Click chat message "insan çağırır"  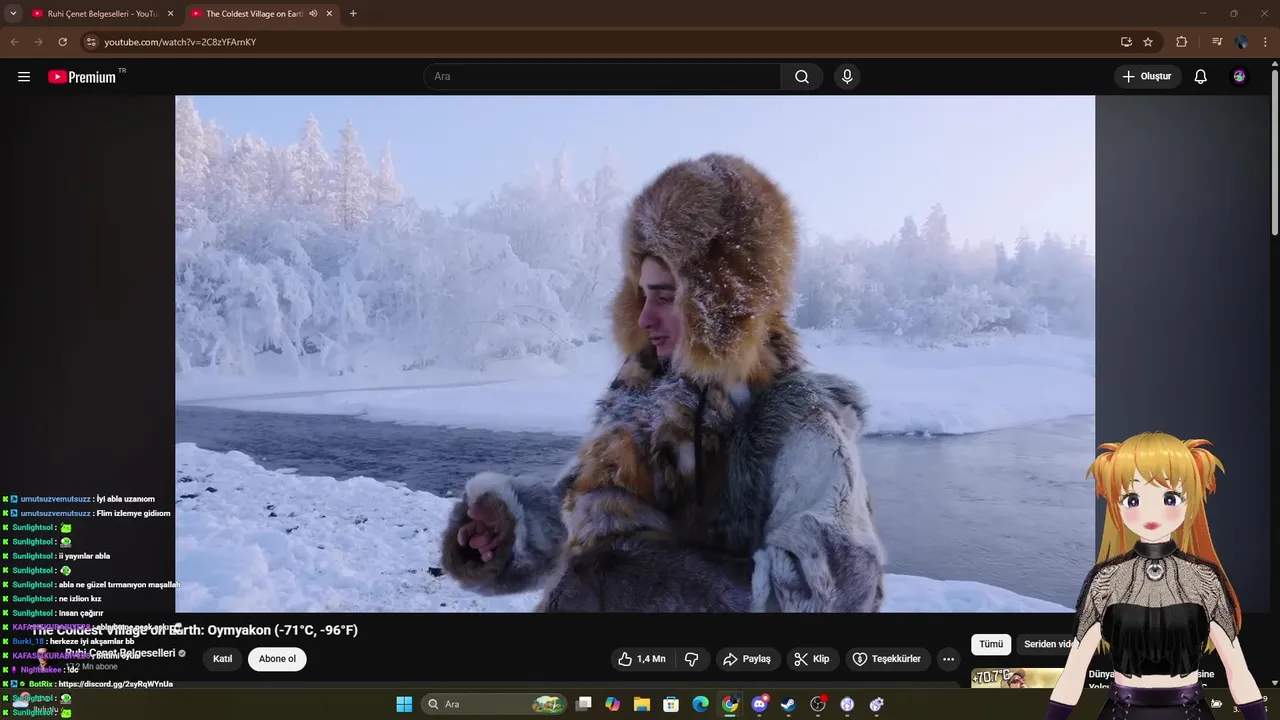pyautogui.click(x=81, y=613)
